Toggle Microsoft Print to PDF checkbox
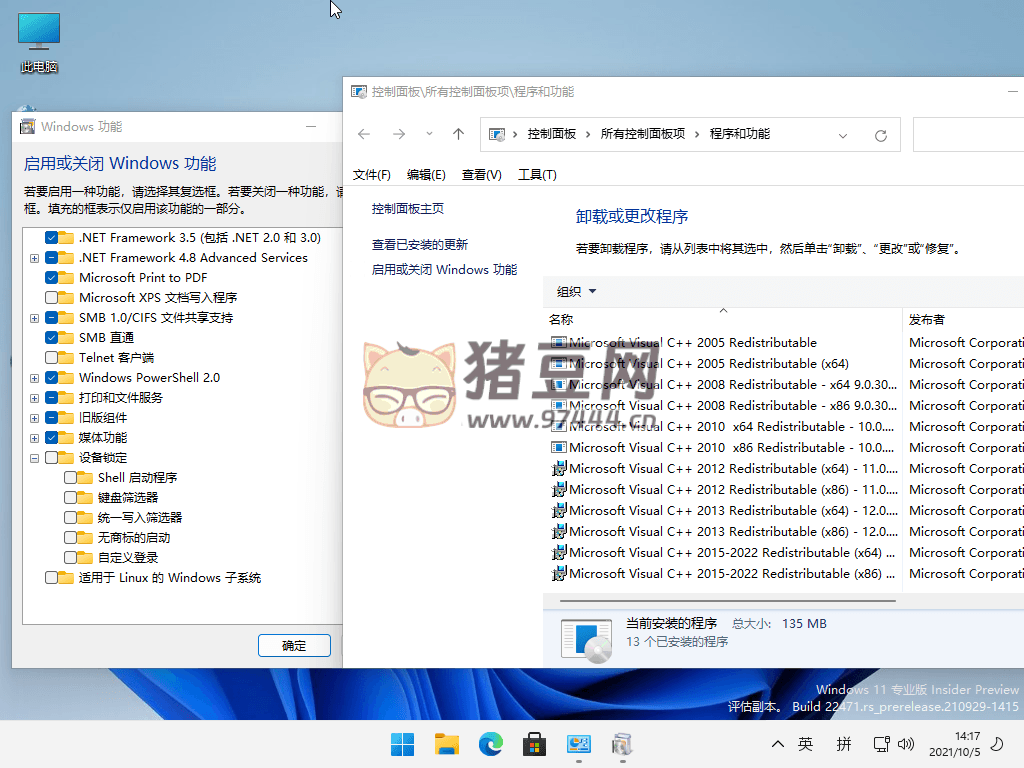The height and width of the screenshot is (768, 1024). click(x=52, y=278)
